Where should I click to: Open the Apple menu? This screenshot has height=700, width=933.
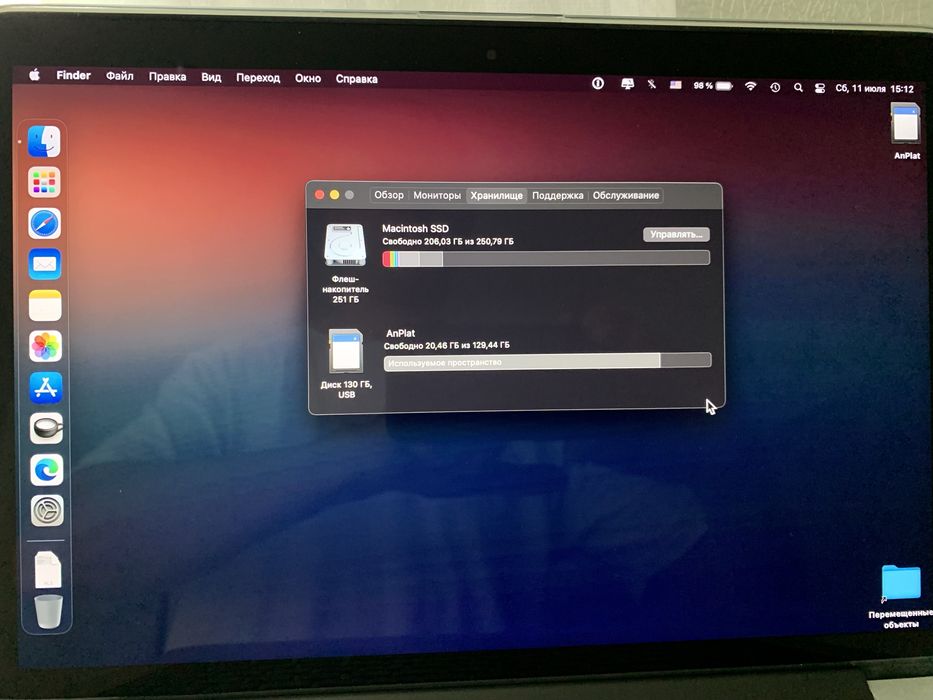pyautogui.click(x=35, y=75)
